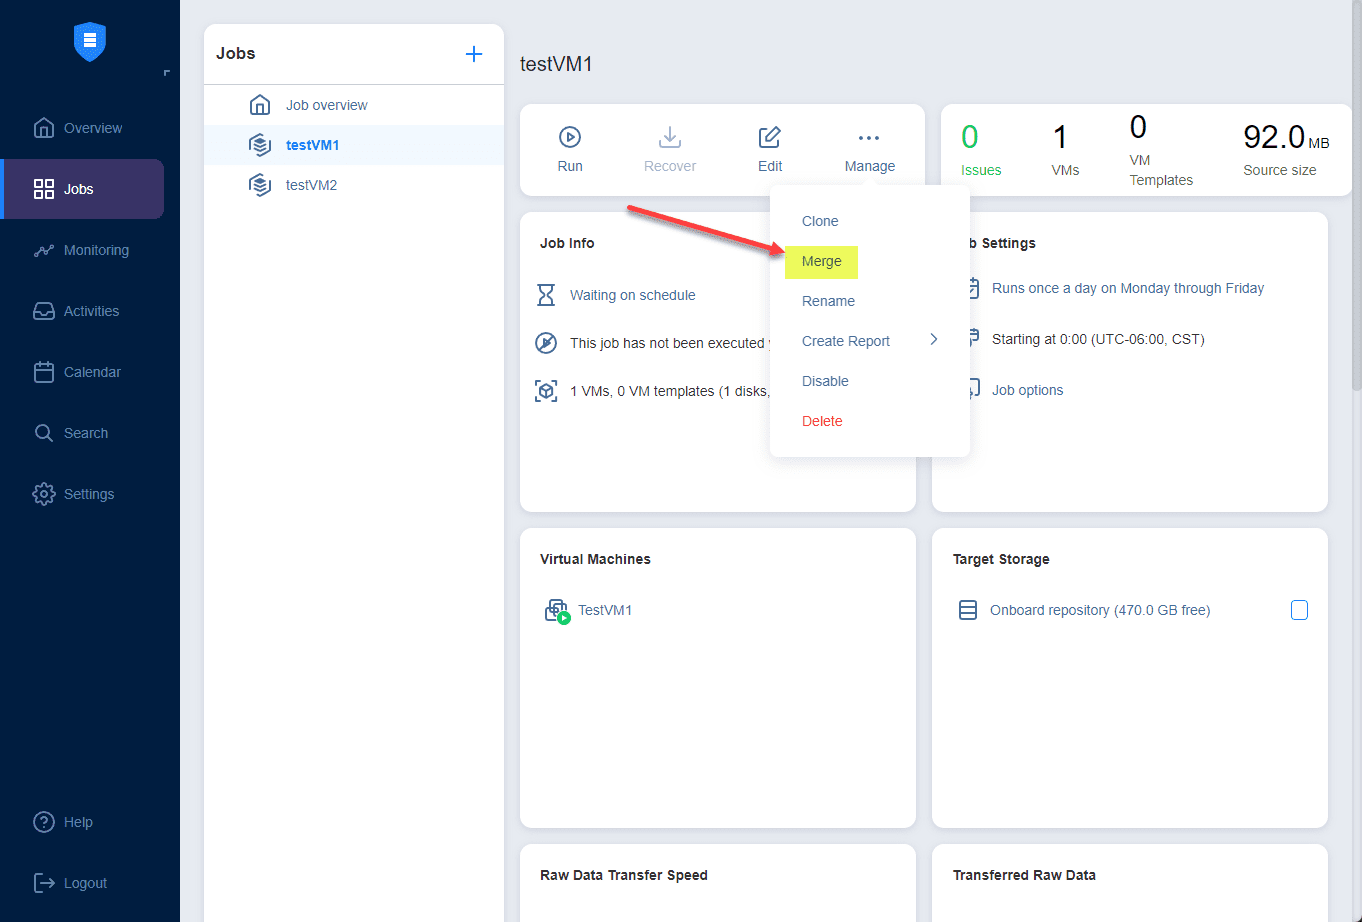Click the testVM2 job stack icon
The image size is (1362, 922).
tap(260, 185)
